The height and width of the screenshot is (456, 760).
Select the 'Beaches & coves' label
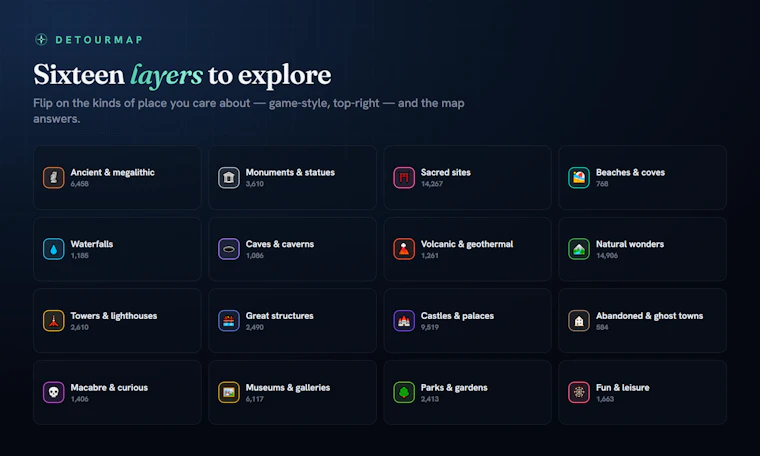click(630, 173)
